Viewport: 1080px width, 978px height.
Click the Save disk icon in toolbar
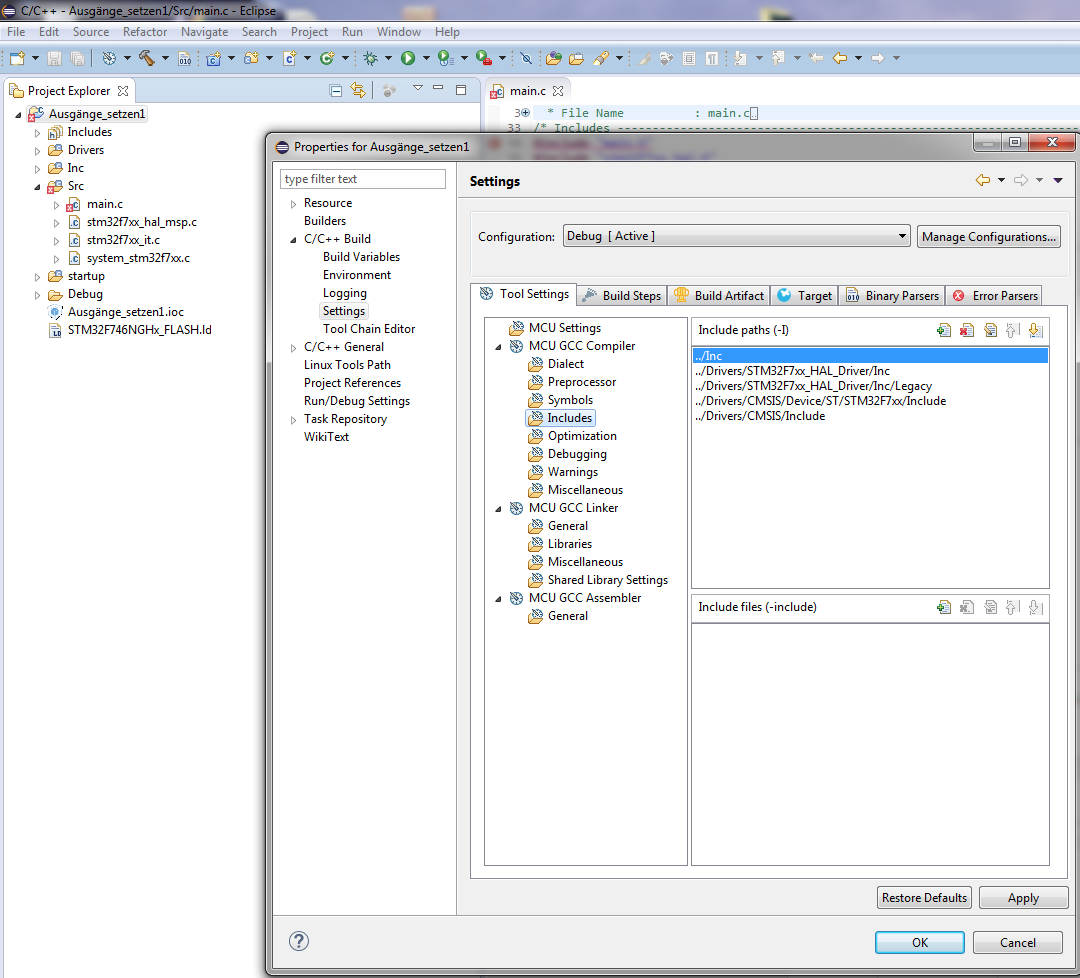coord(54,58)
